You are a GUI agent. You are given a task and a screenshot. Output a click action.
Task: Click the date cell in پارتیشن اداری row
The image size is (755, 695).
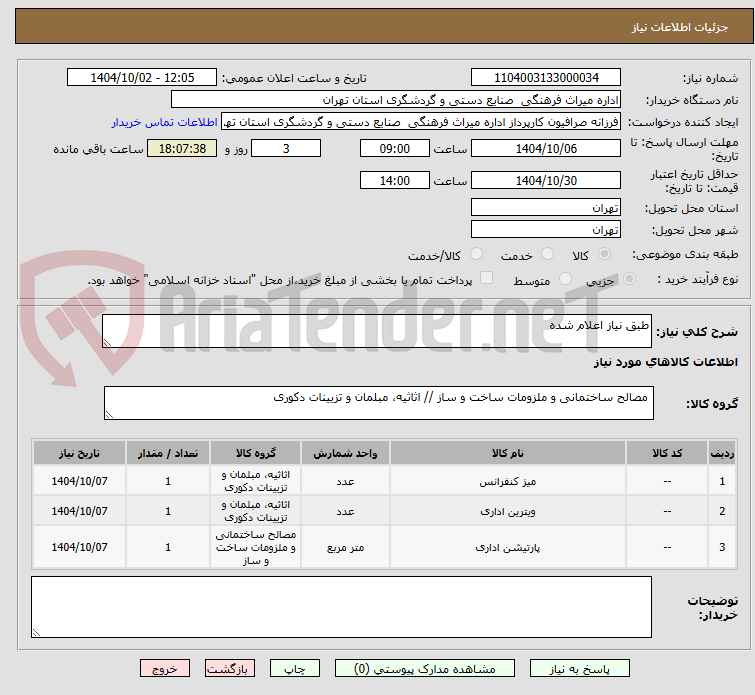[79, 547]
